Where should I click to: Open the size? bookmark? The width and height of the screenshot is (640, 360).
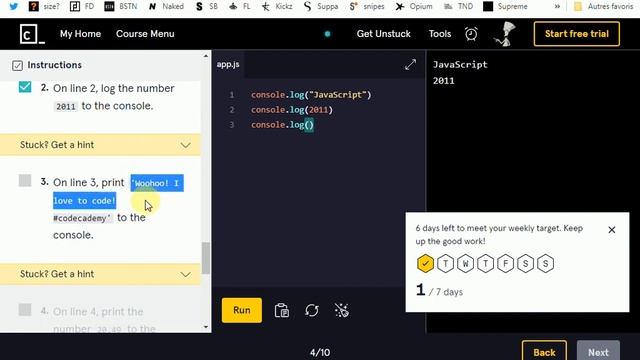tap(44, 6)
